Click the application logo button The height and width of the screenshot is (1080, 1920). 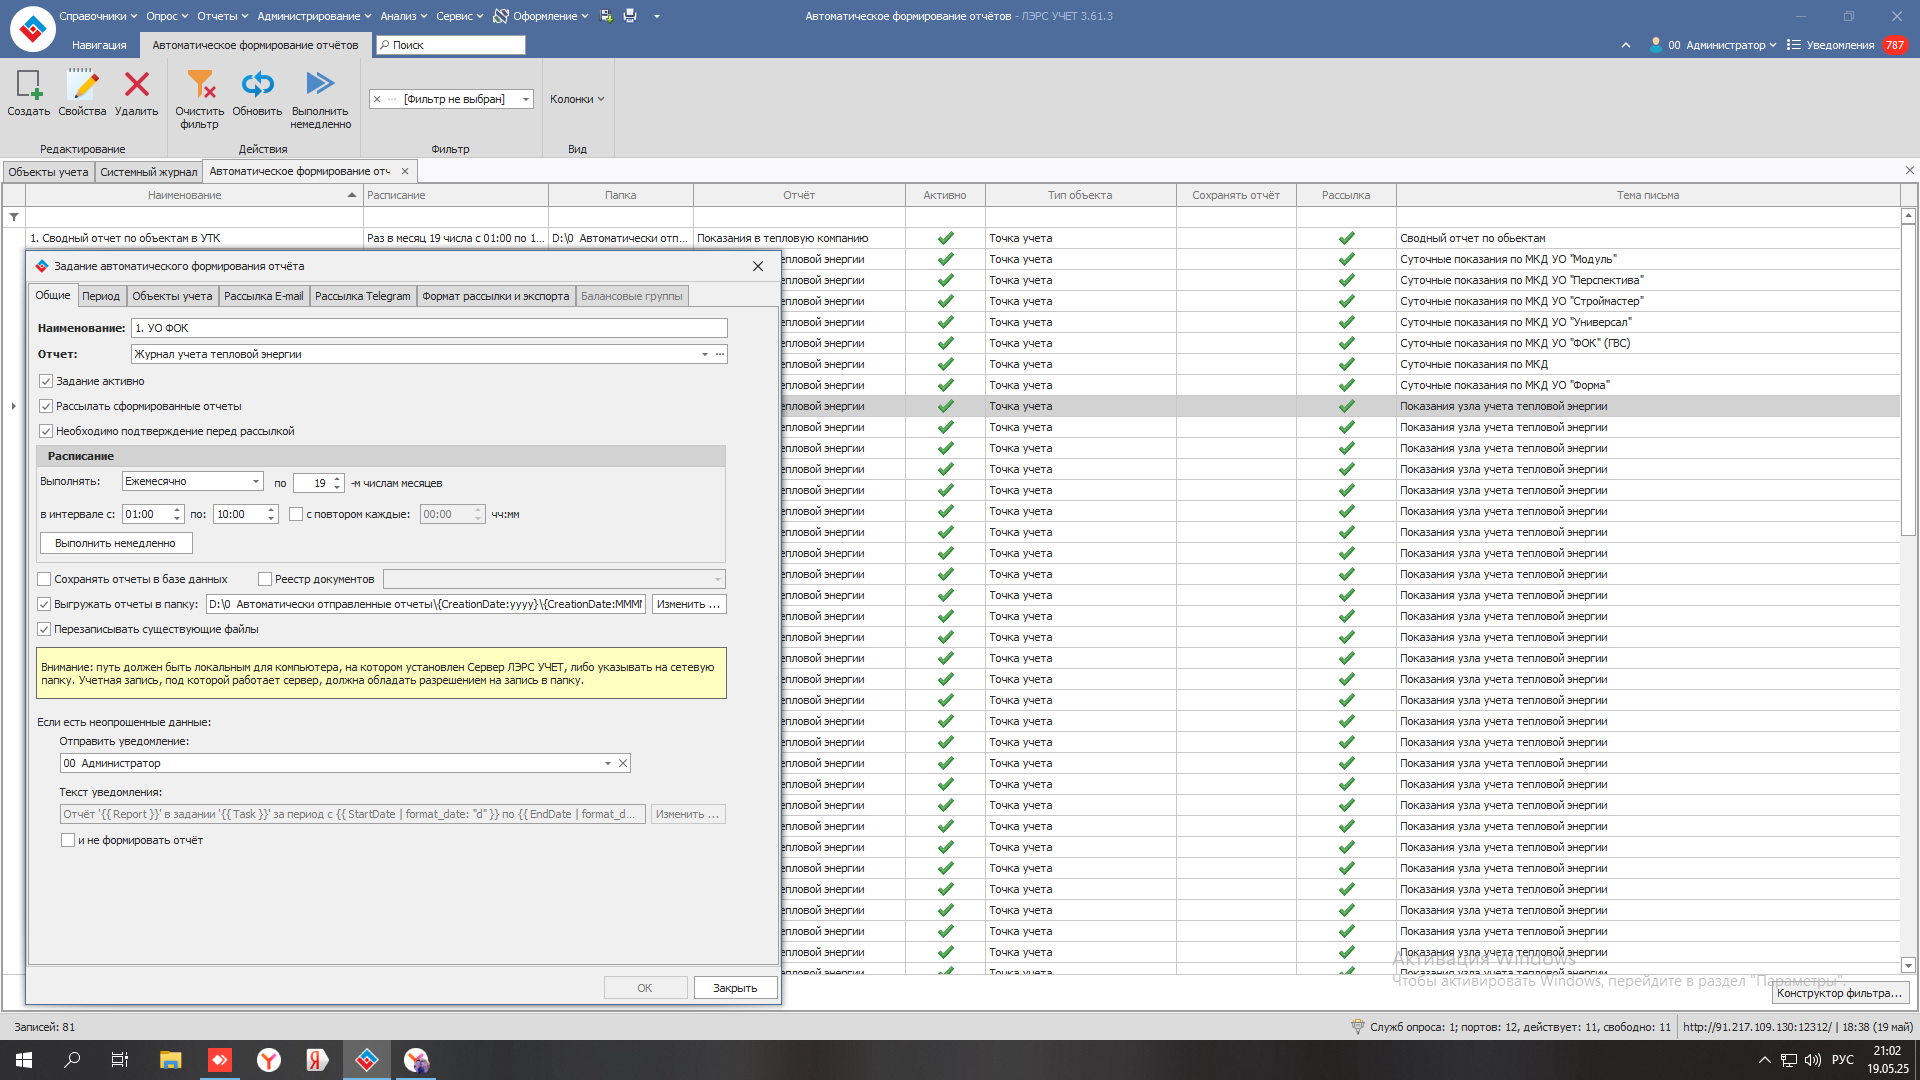point(32,29)
